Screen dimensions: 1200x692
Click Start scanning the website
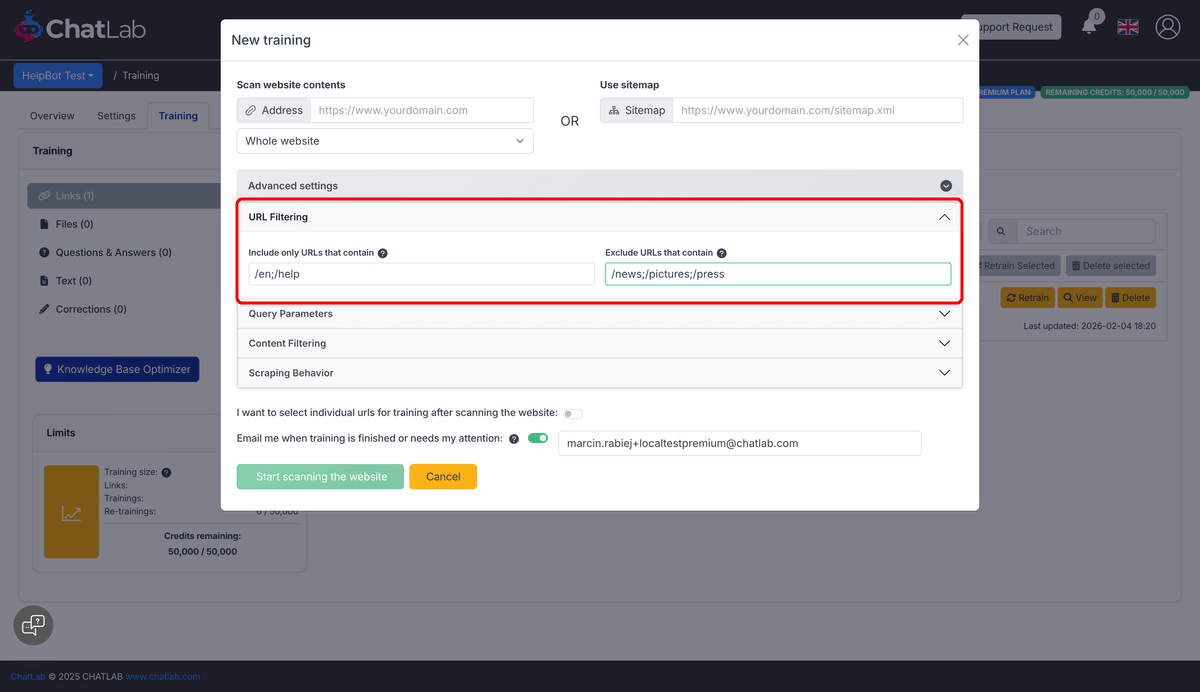pyautogui.click(x=320, y=476)
